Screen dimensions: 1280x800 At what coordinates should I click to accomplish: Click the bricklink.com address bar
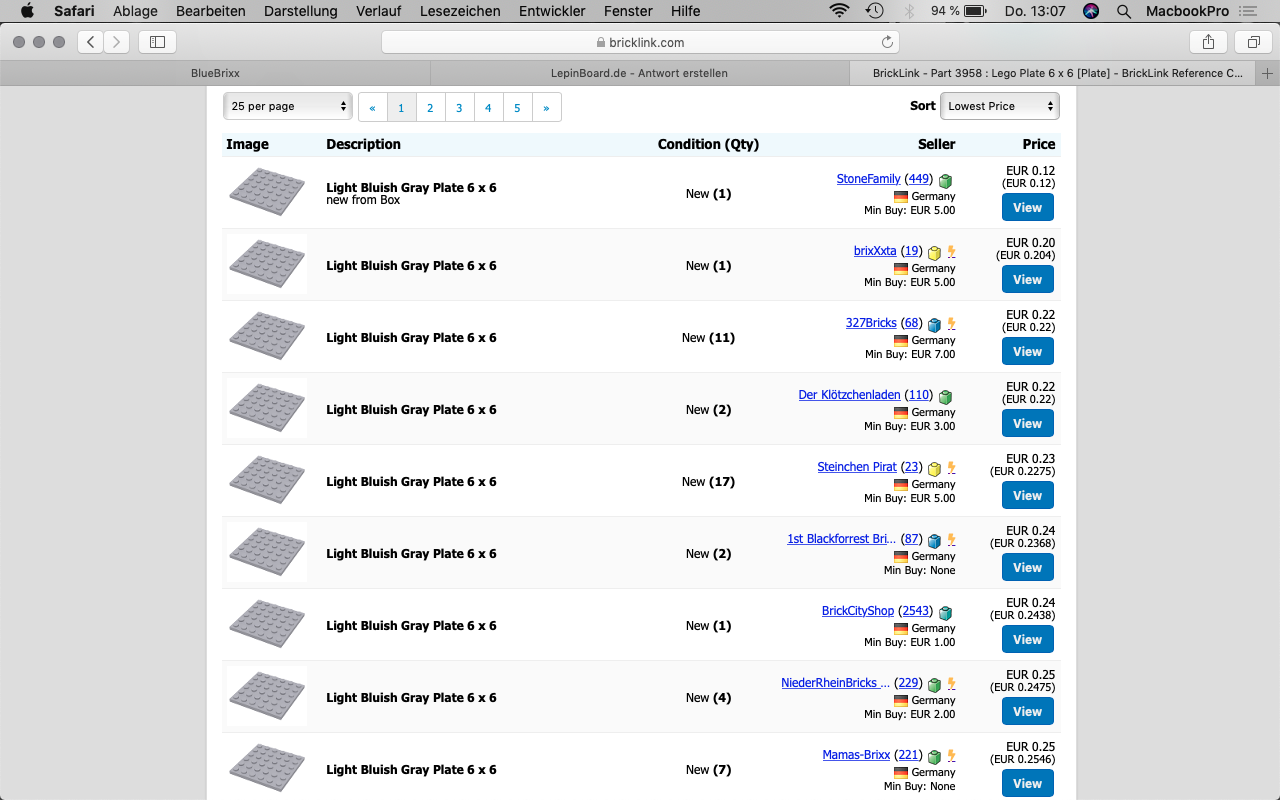[x=640, y=42]
